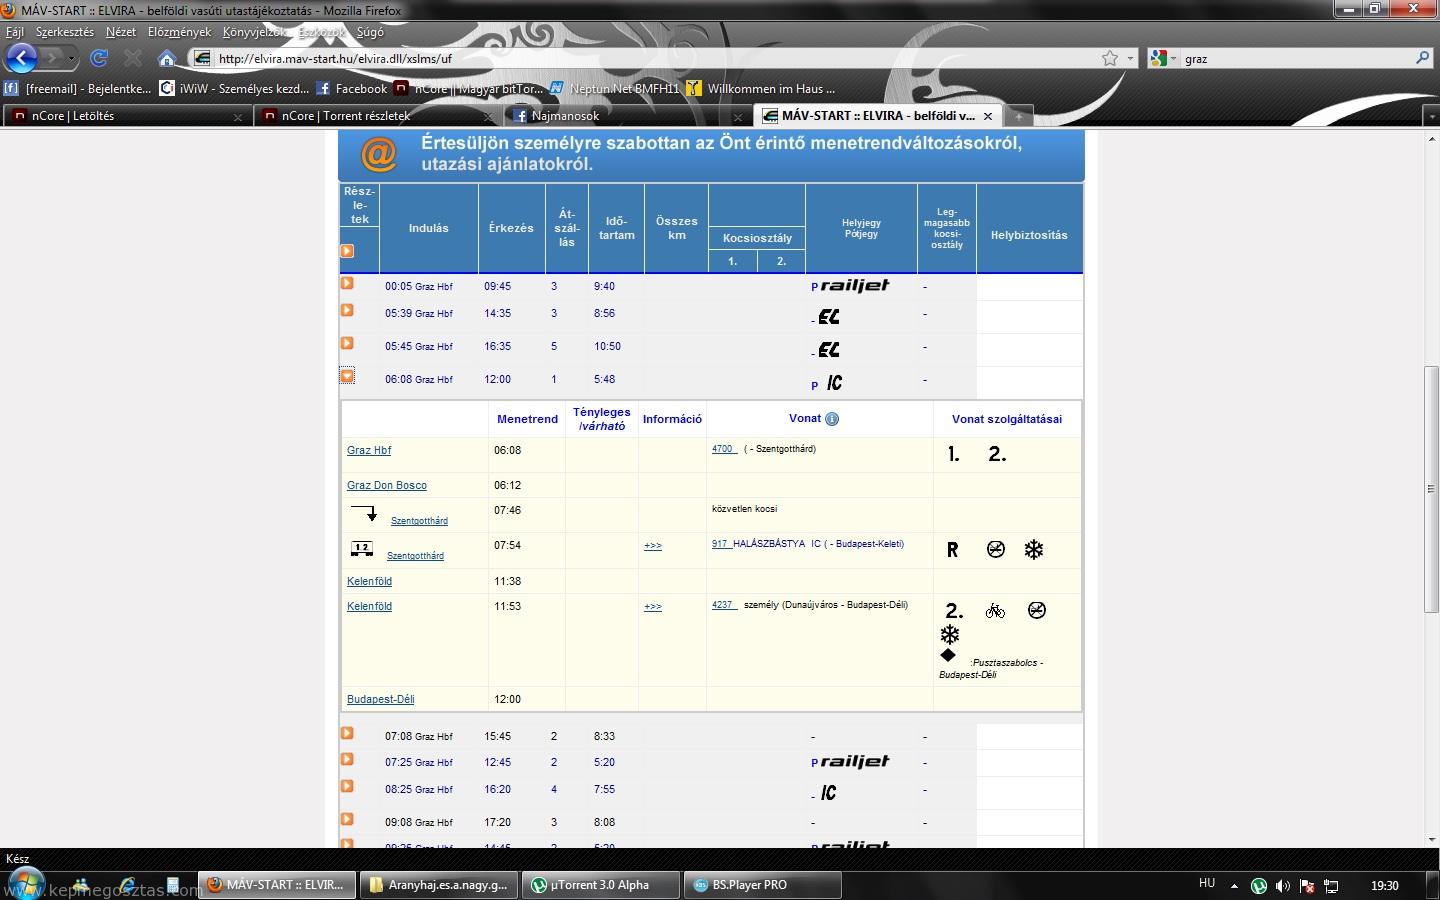Click the through-coach arrow icon
The width and height of the screenshot is (1440, 900).
tap(364, 514)
